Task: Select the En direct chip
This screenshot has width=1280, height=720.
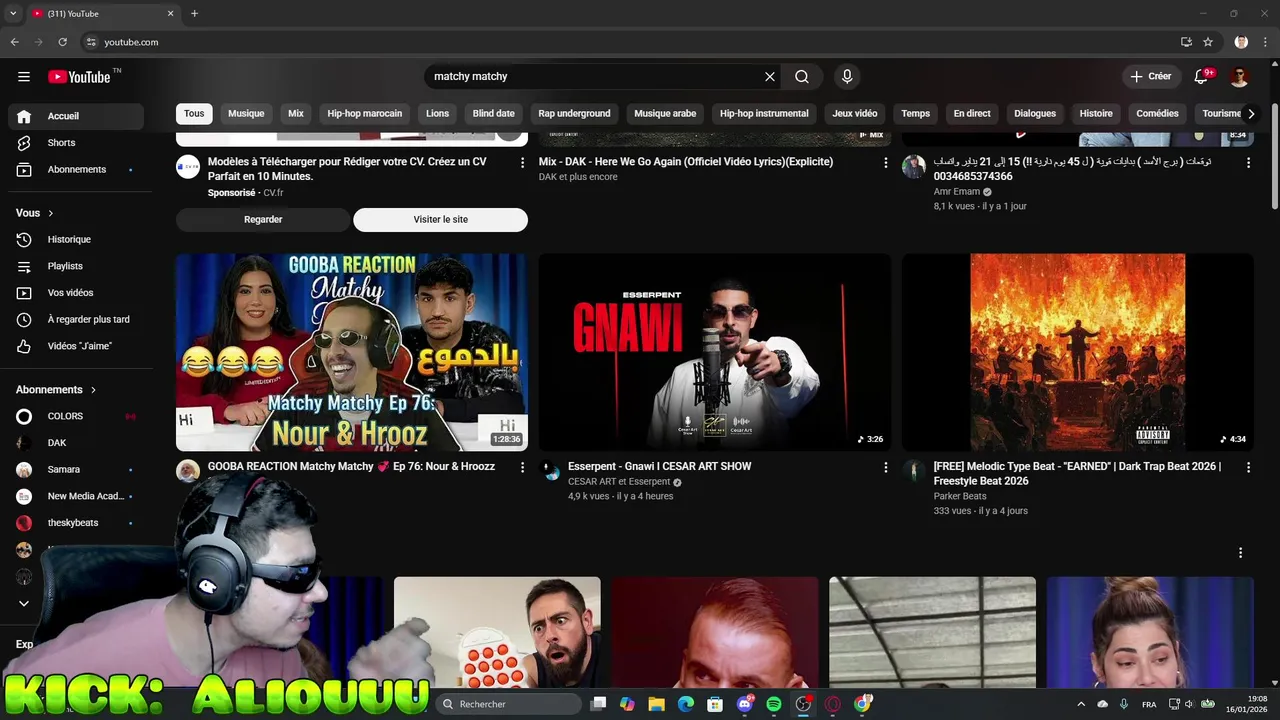Action: coord(972,114)
